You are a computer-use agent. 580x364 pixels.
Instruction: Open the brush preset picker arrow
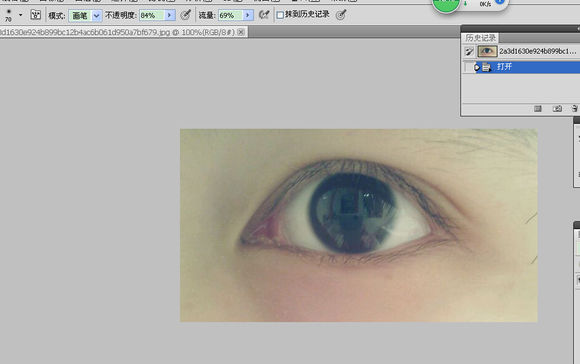click(x=20, y=15)
